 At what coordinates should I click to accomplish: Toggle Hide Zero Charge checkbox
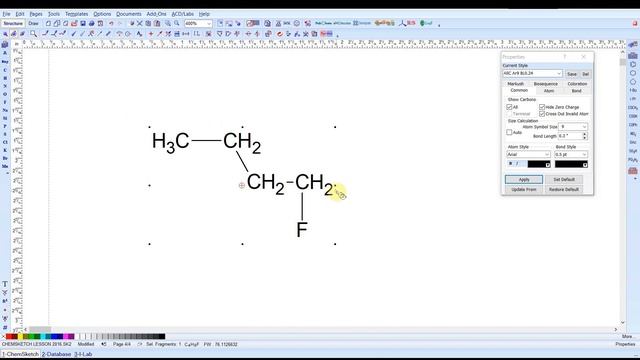click(542, 107)
